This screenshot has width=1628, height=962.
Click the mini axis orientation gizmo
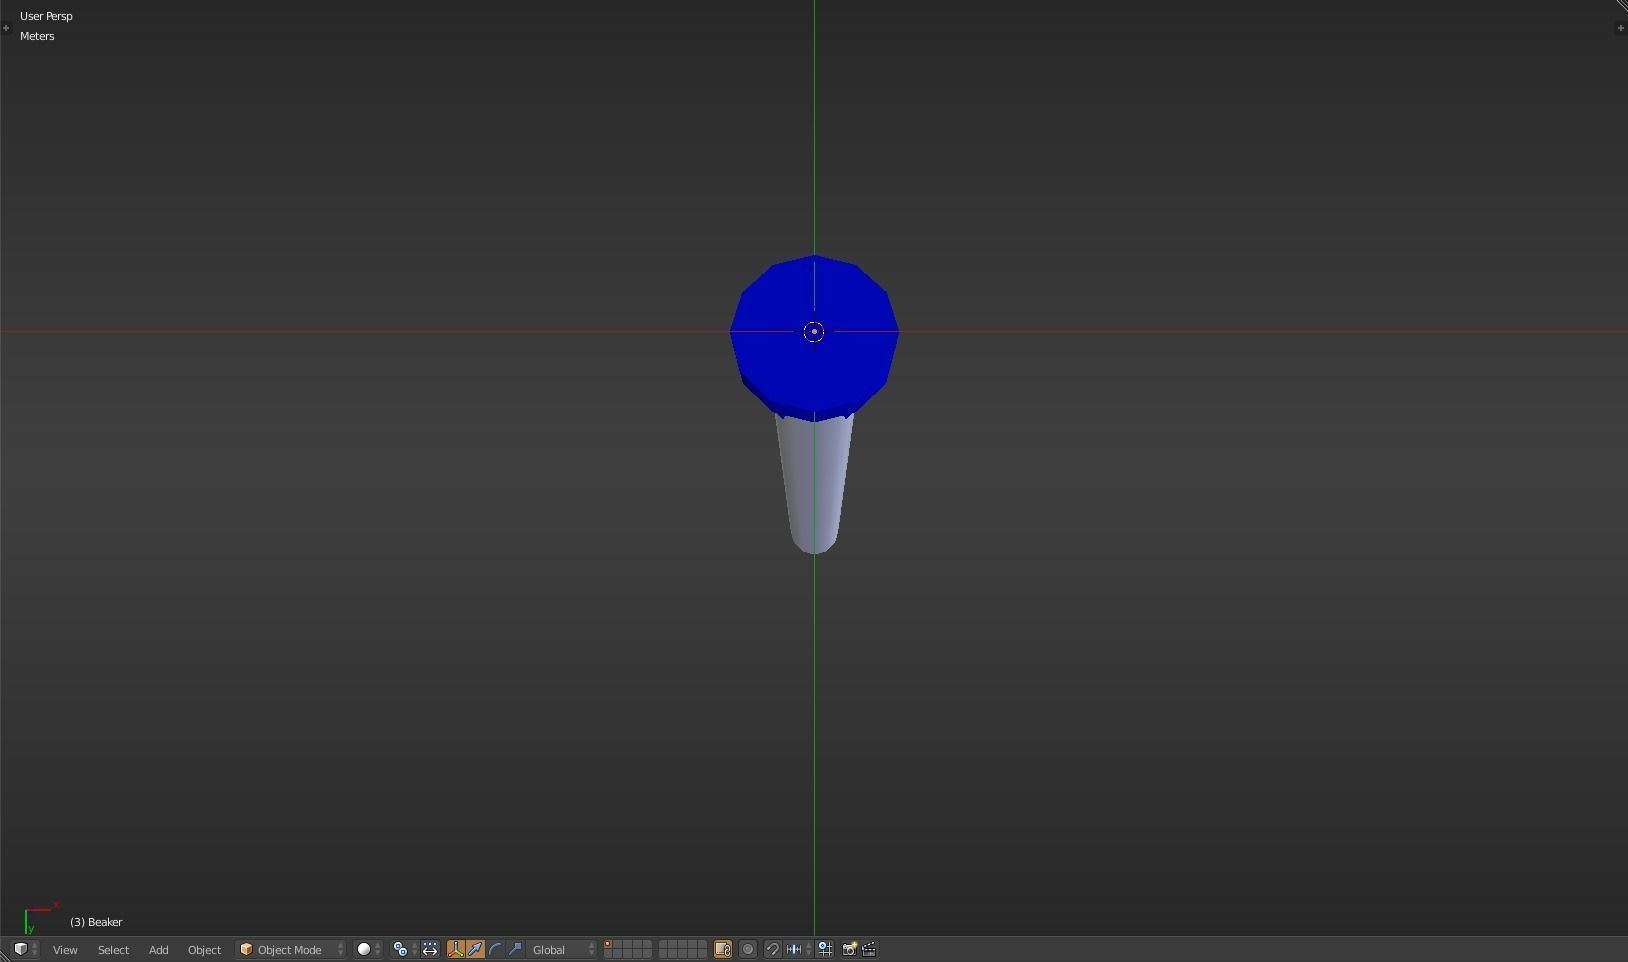[40, 917]
